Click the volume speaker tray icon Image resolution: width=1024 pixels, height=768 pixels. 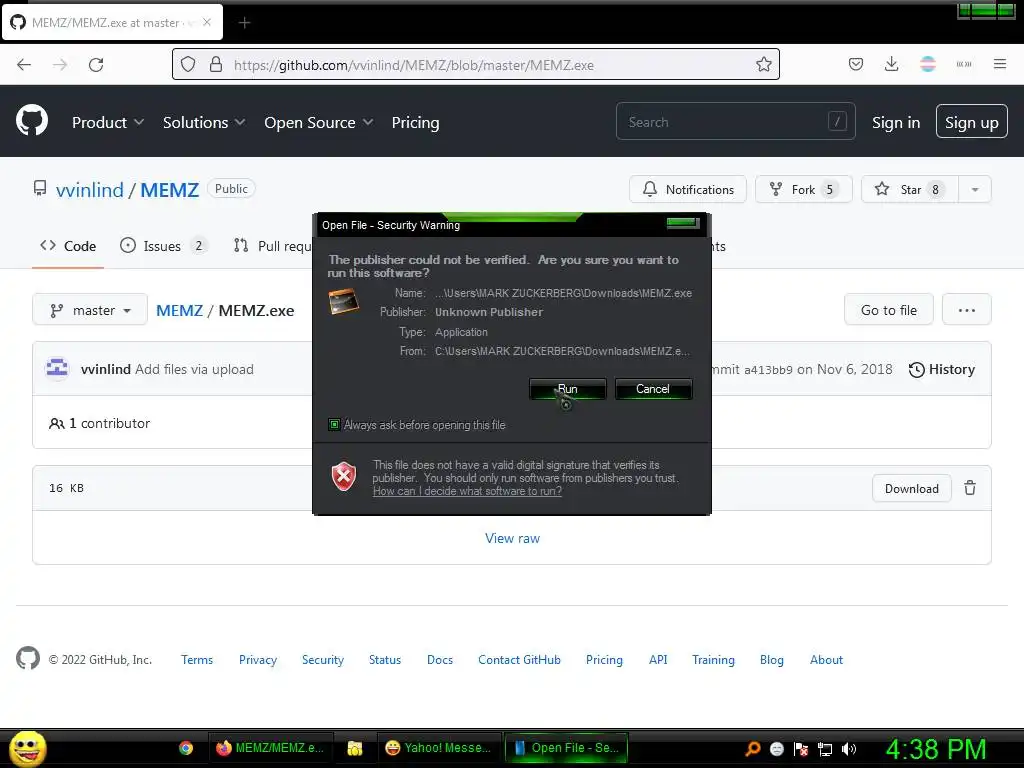tap(849, 749)
